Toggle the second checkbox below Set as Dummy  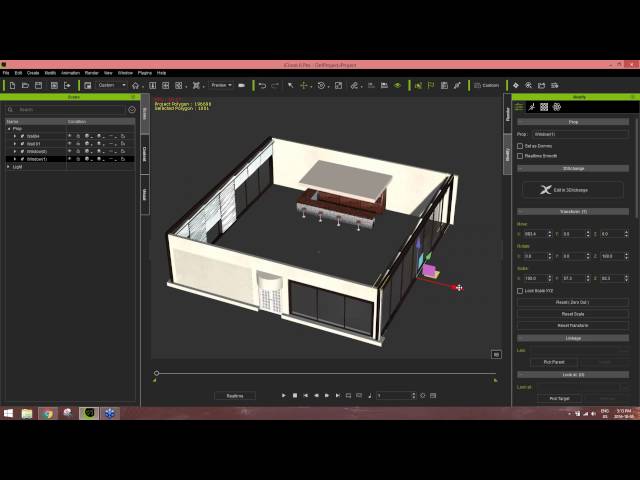click(x=520, y=156)
